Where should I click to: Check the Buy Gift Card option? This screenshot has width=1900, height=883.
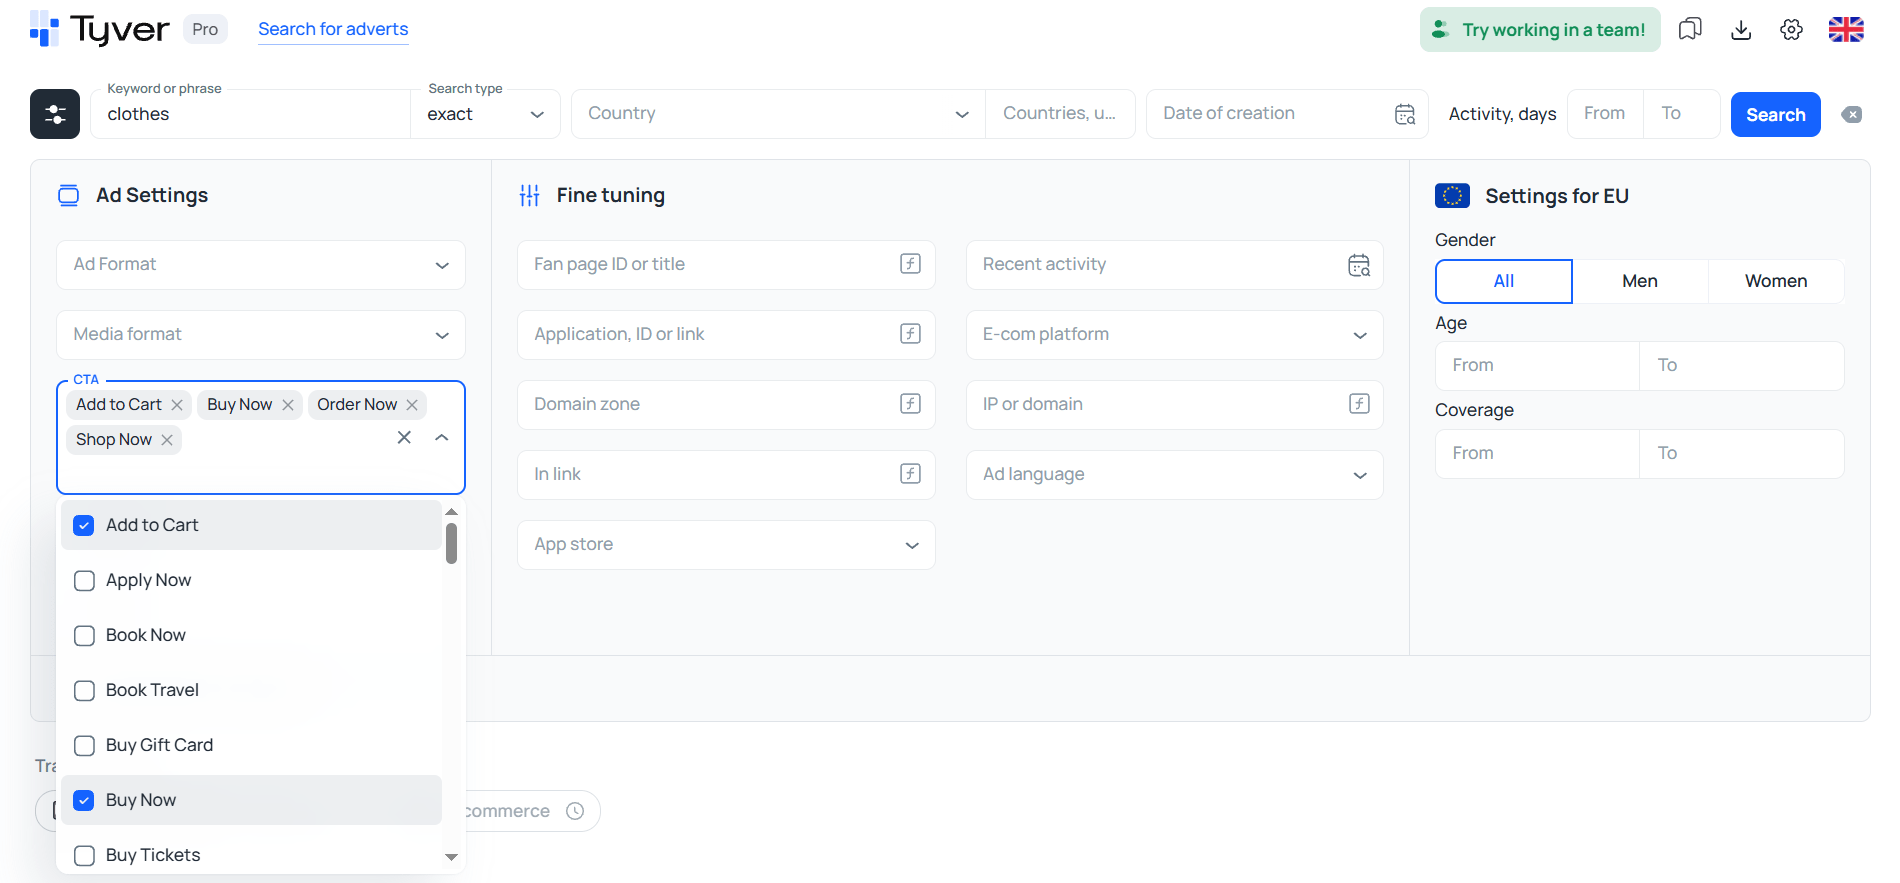click(x=84, y=745)
